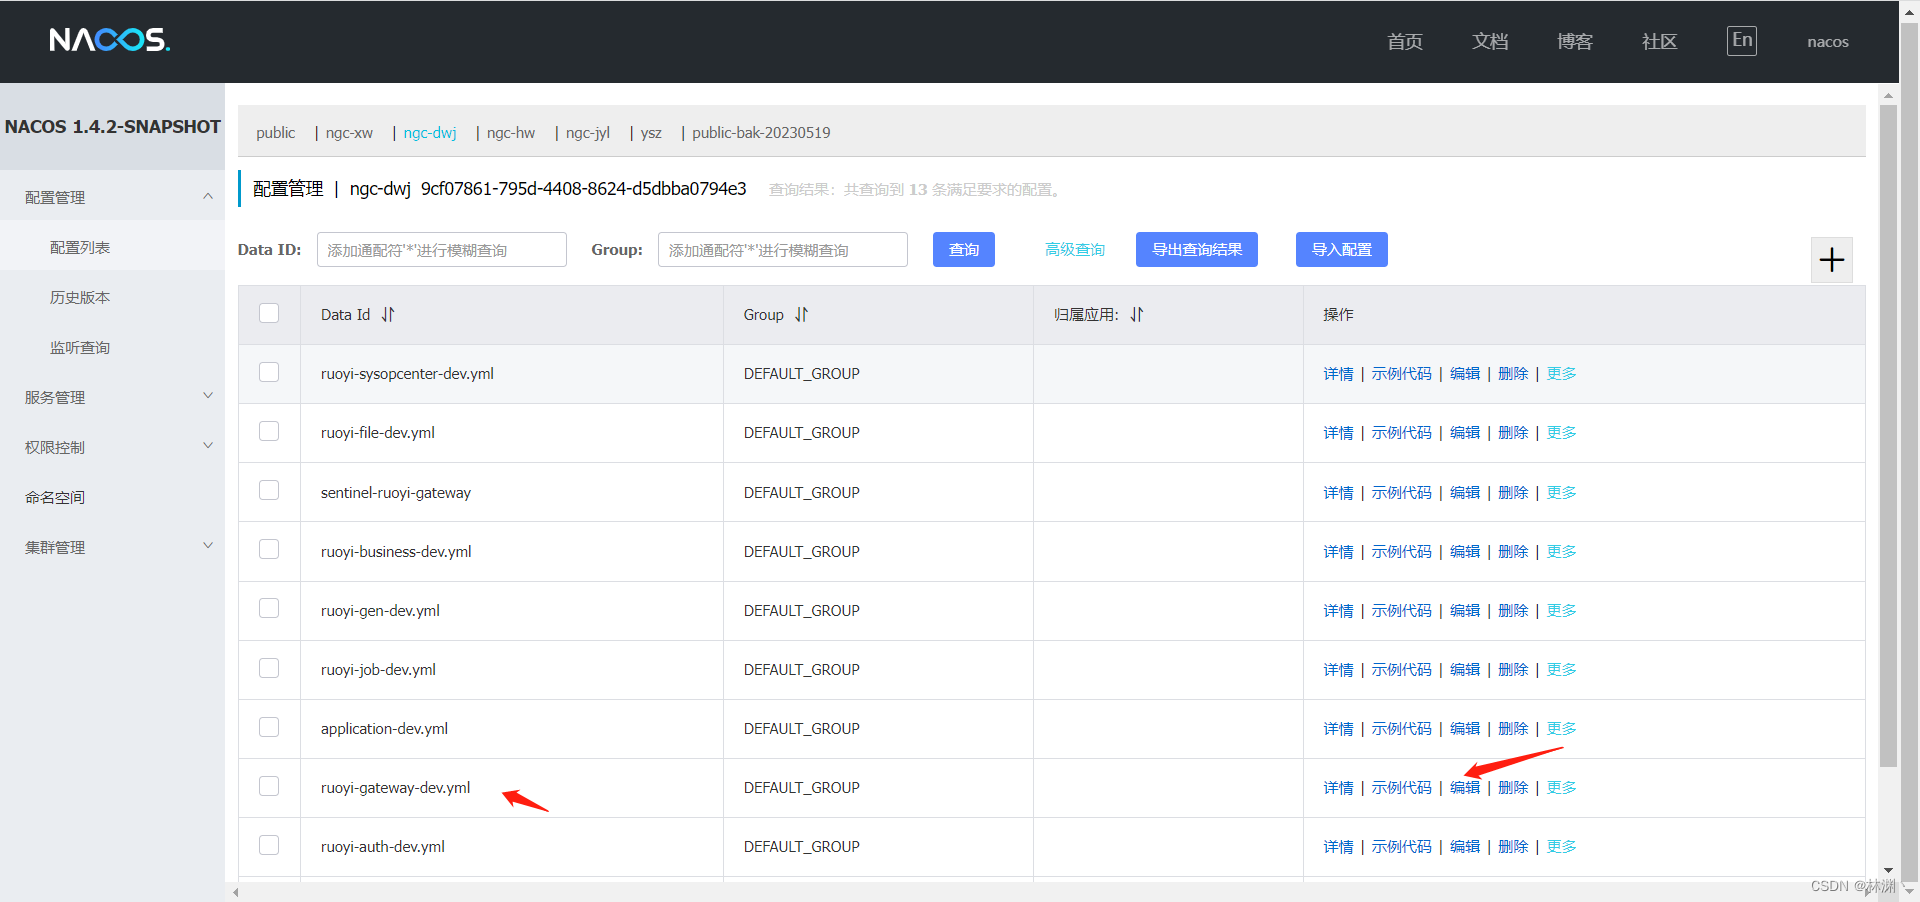
Task: Toggle select-all checkbox in table header
Action: click(269, 313)
